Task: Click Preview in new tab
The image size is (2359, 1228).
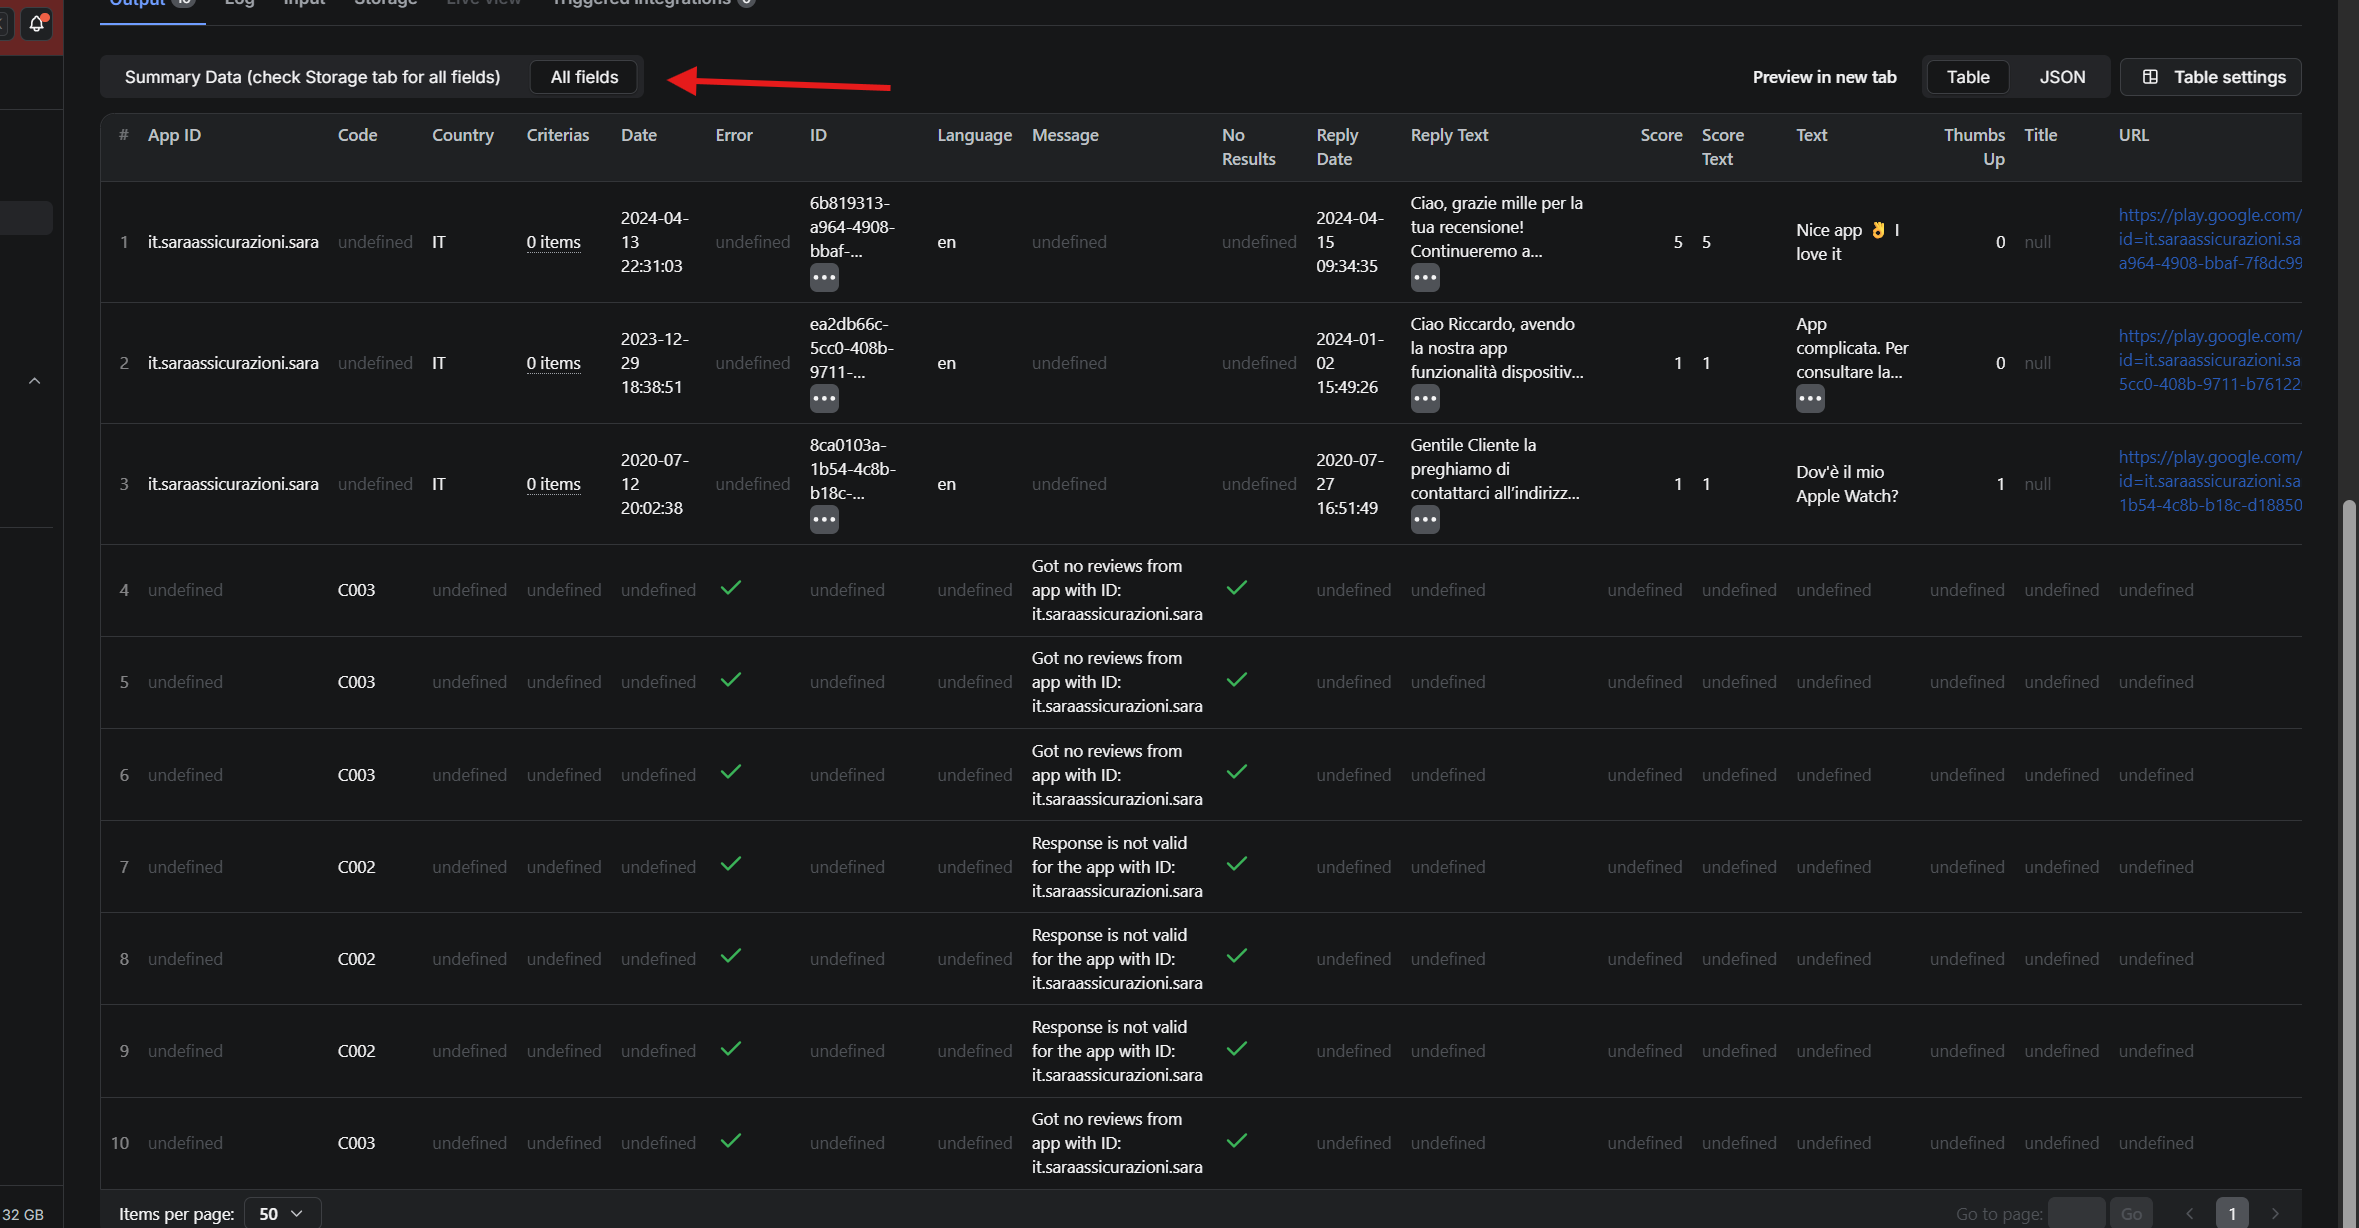Action: pyautogui.click(x=1824, y=77)
